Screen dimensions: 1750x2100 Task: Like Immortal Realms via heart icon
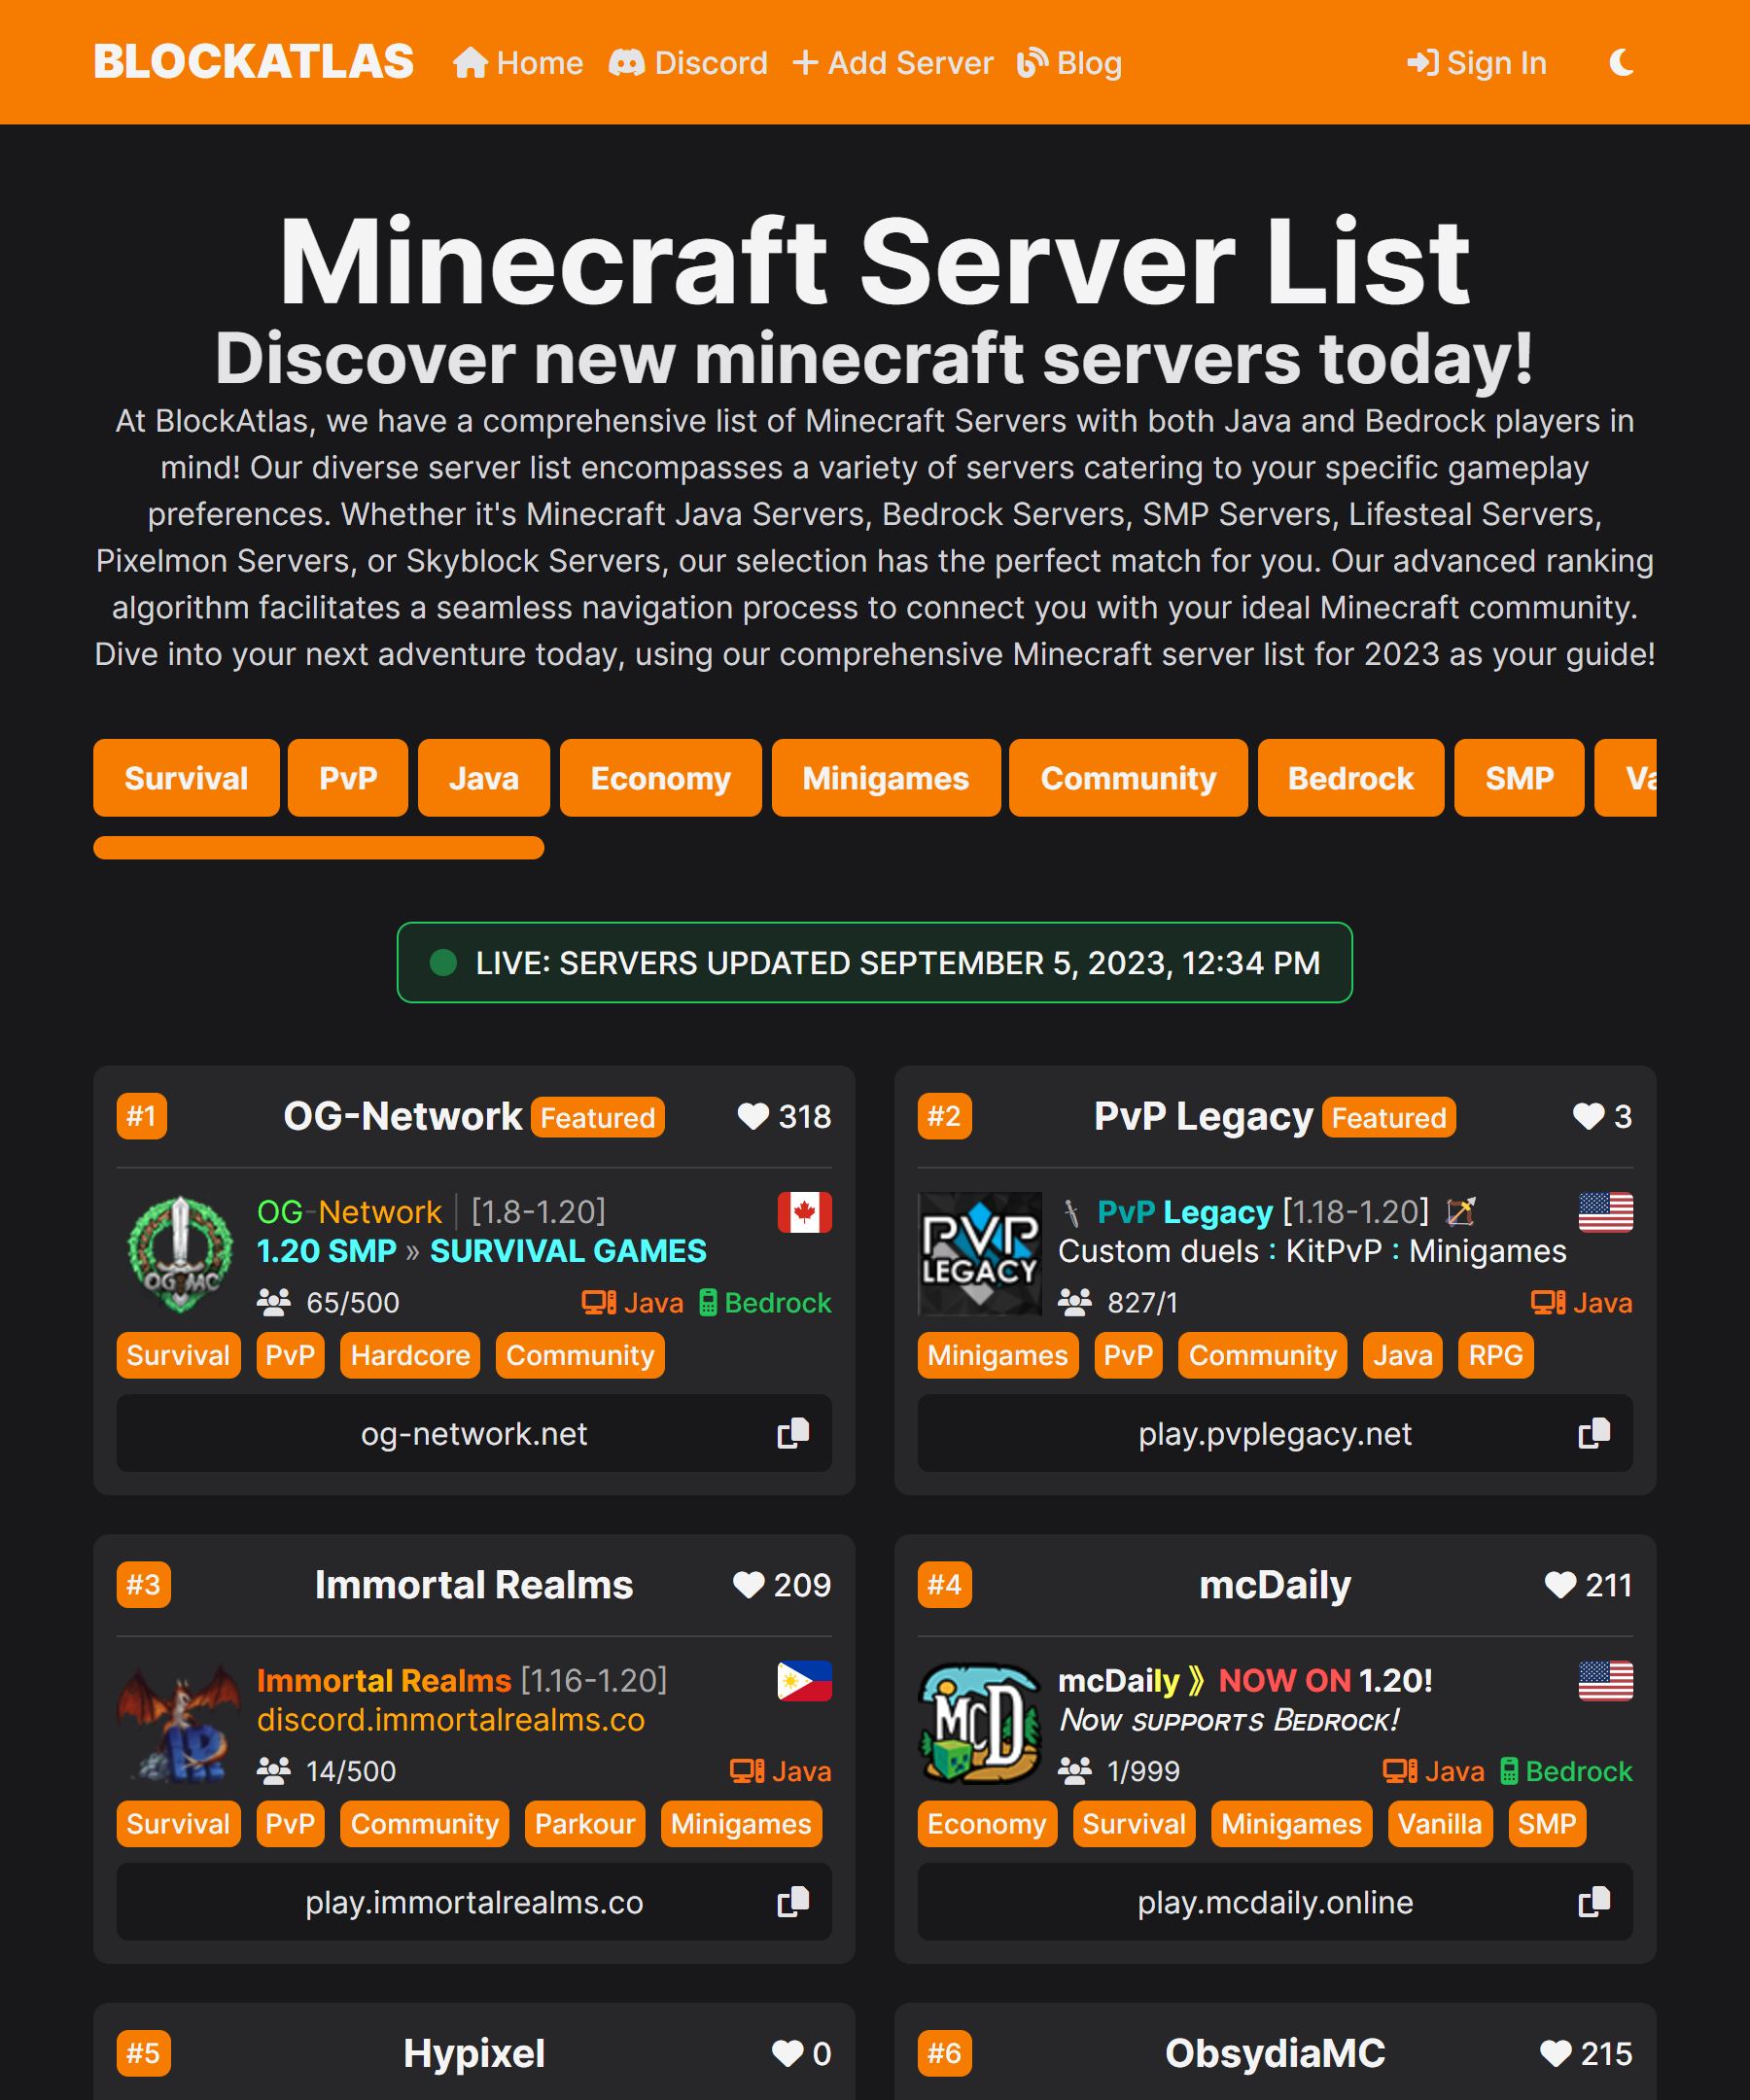click(x=748, y=1584)
